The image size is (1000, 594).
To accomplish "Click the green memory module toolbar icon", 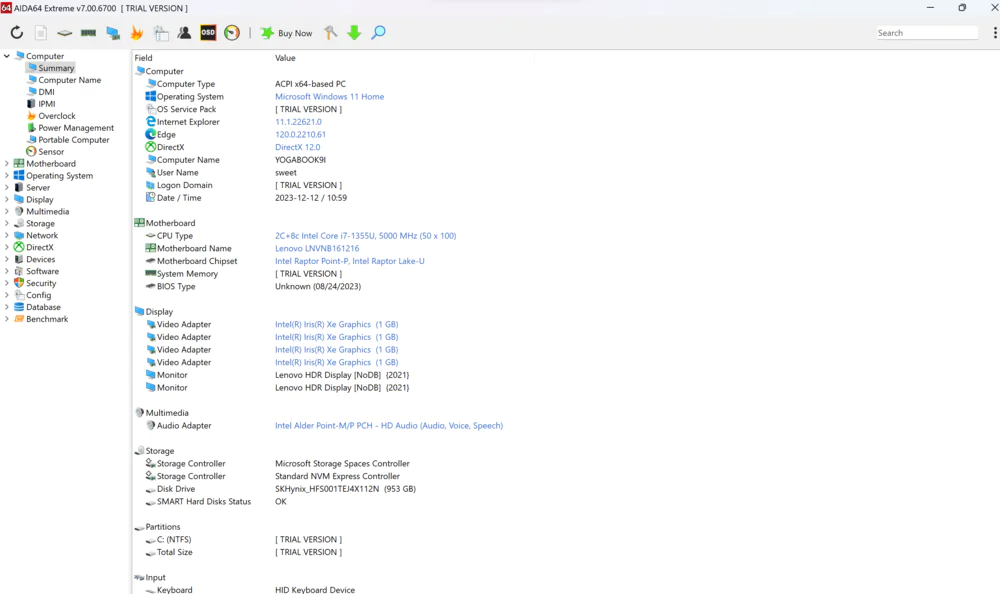I will click(x=89, y=33).
